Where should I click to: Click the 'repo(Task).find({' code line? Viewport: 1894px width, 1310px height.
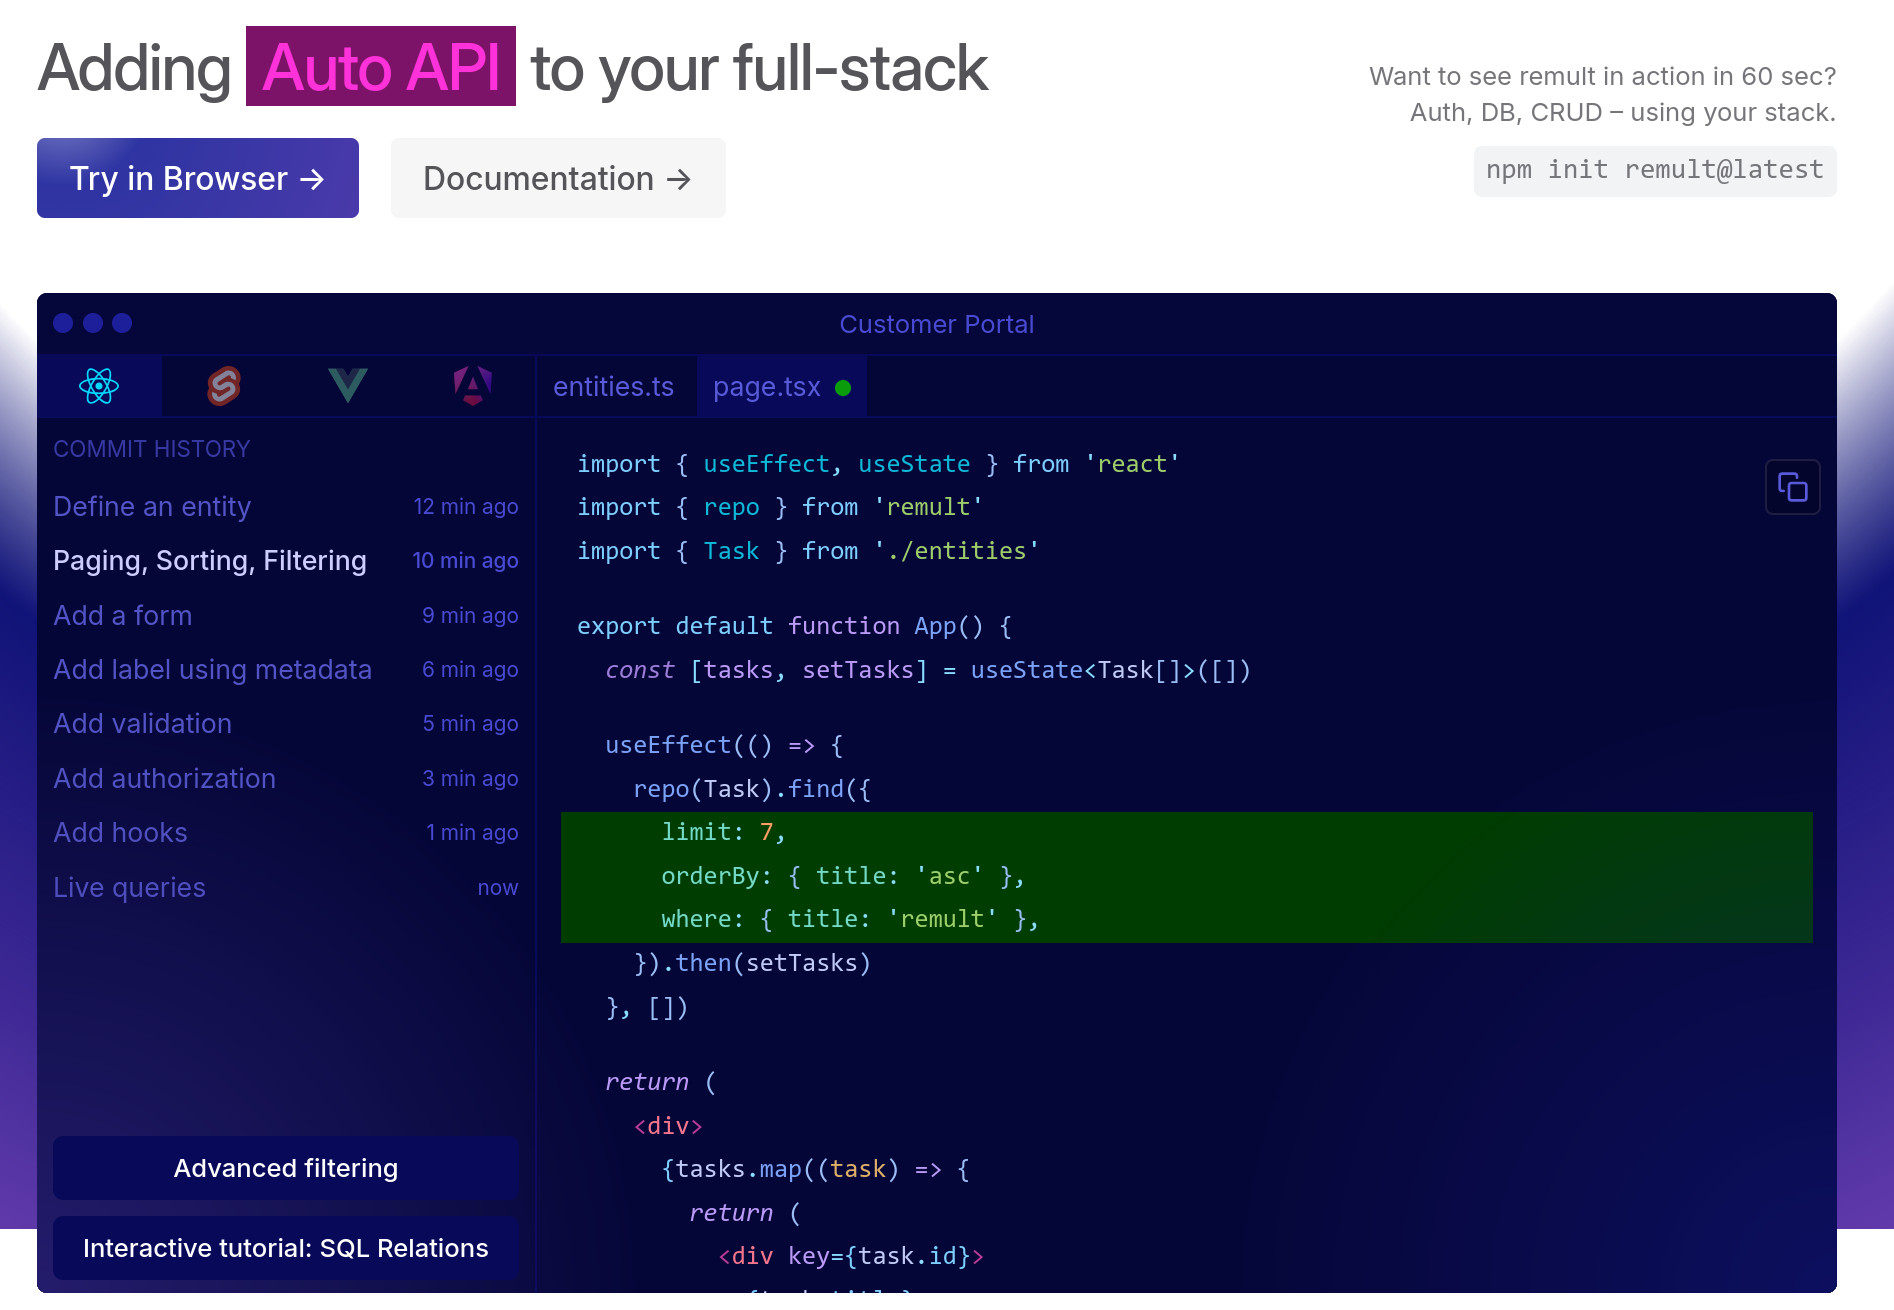(752, 790)
